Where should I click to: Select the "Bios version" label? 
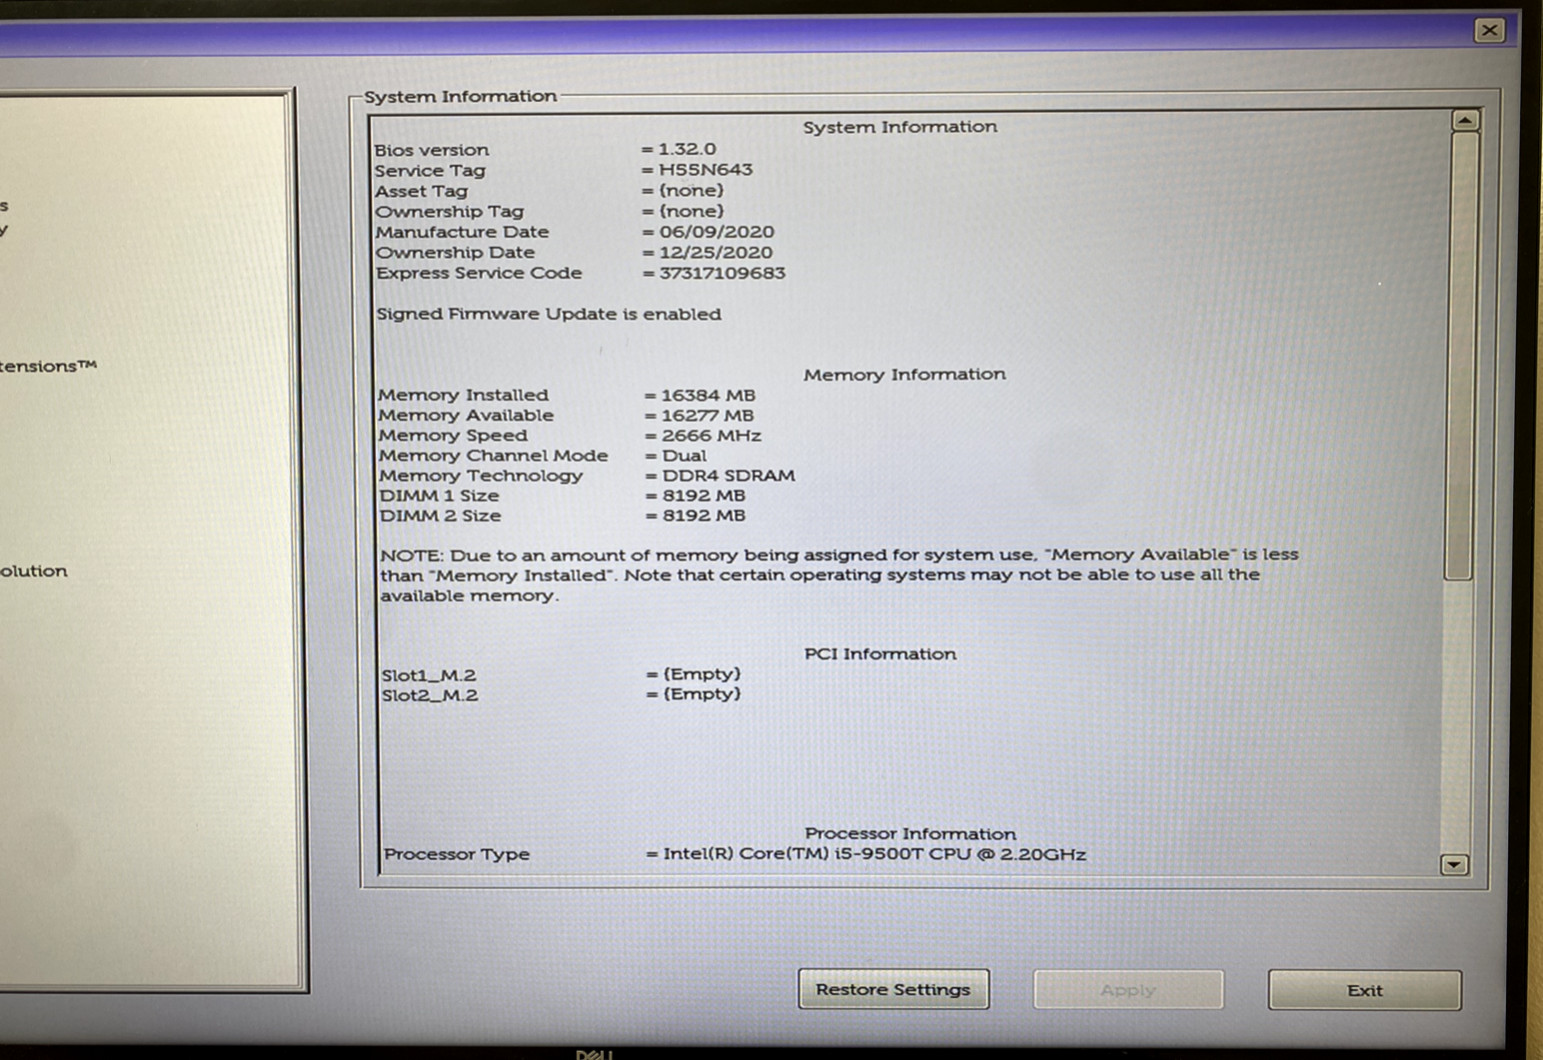click(x=431, y=150)
